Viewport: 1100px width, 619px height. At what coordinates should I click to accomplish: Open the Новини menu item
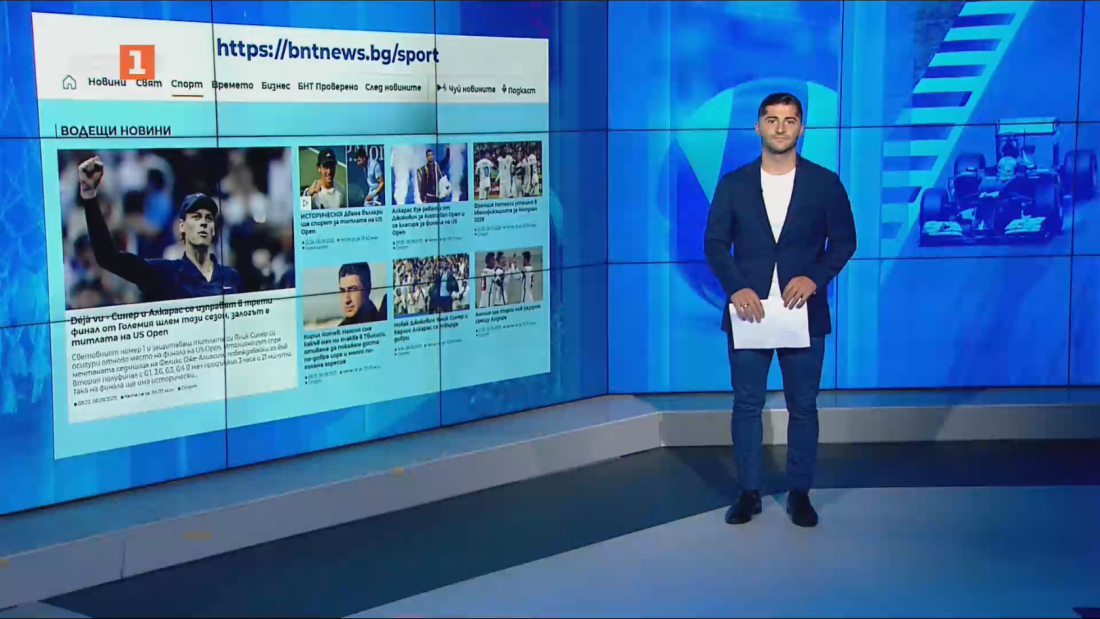point(107,82)
